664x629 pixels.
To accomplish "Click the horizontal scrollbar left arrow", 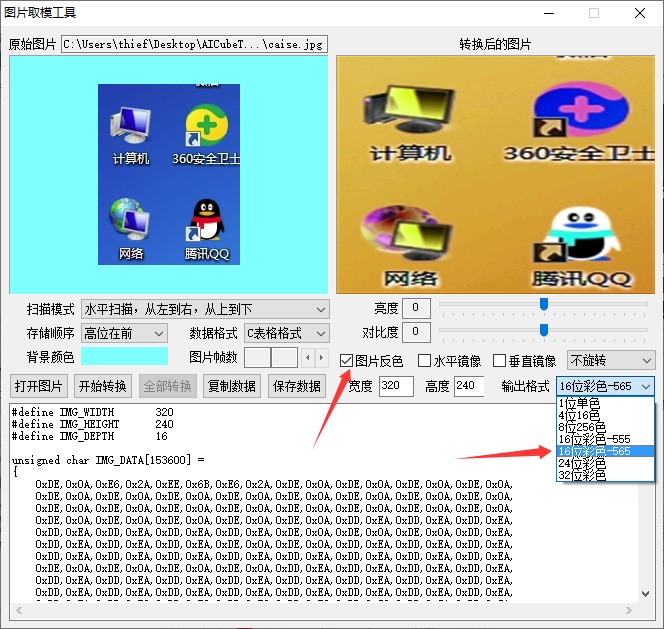I will pos(19,610).
